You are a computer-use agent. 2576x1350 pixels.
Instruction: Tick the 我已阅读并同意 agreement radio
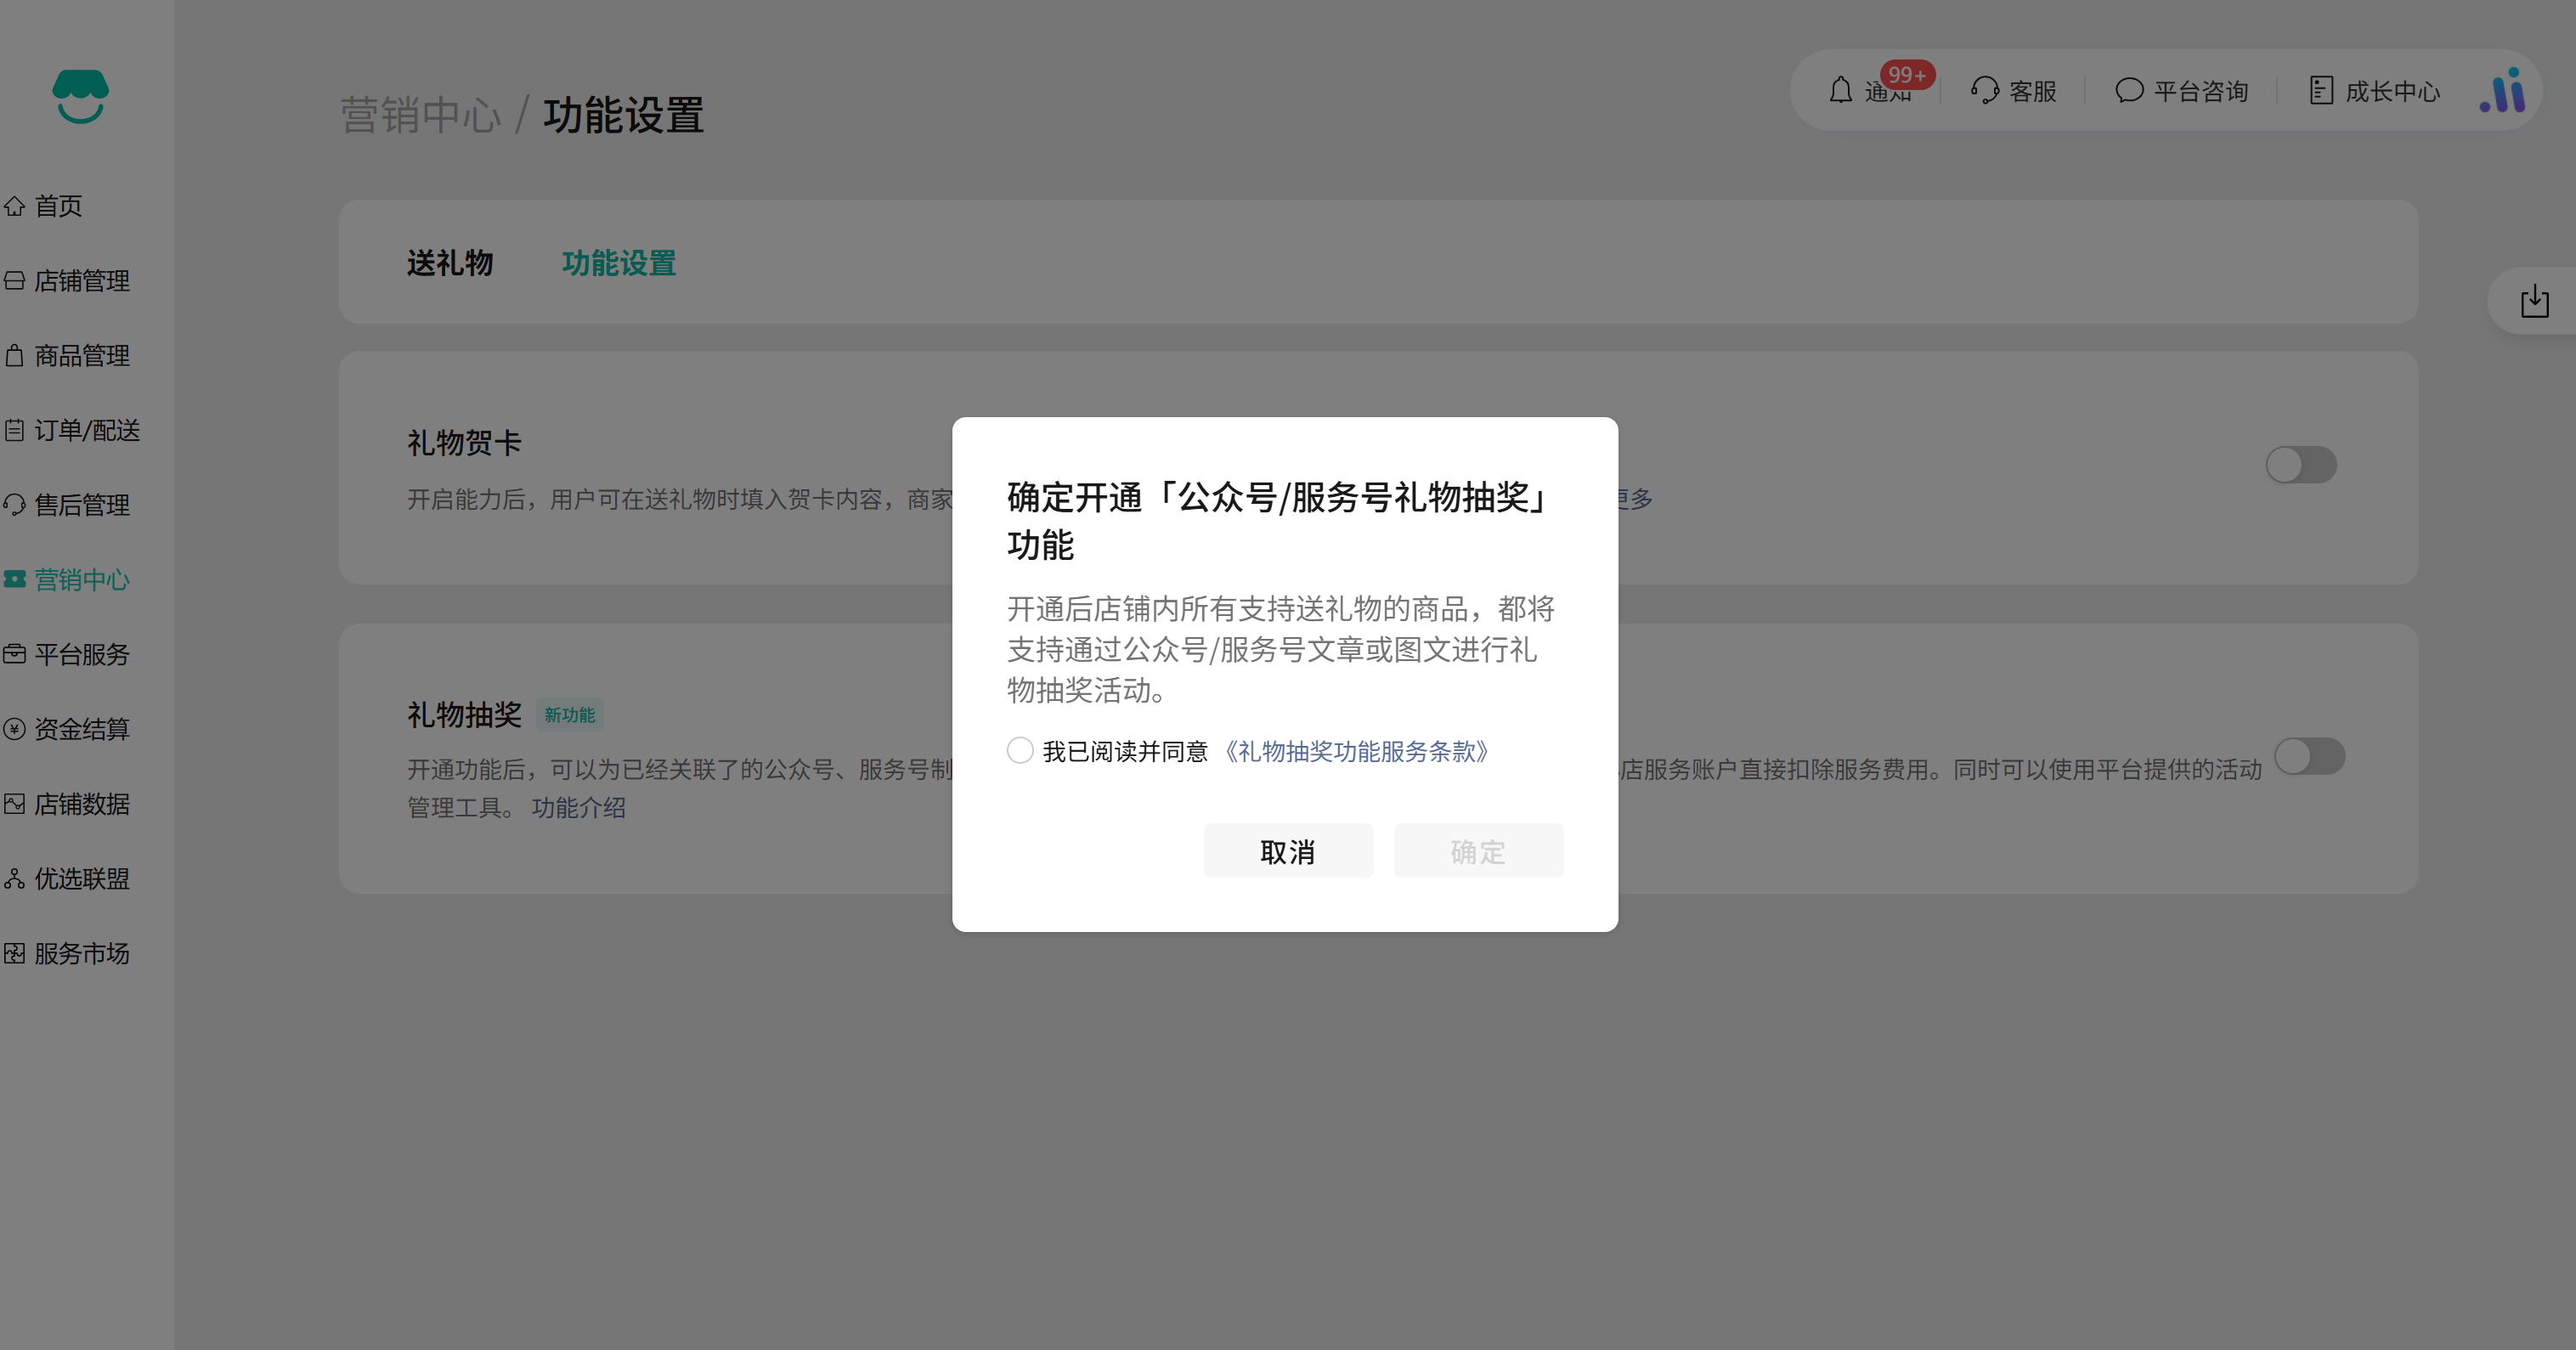(x=1020, y=750)
